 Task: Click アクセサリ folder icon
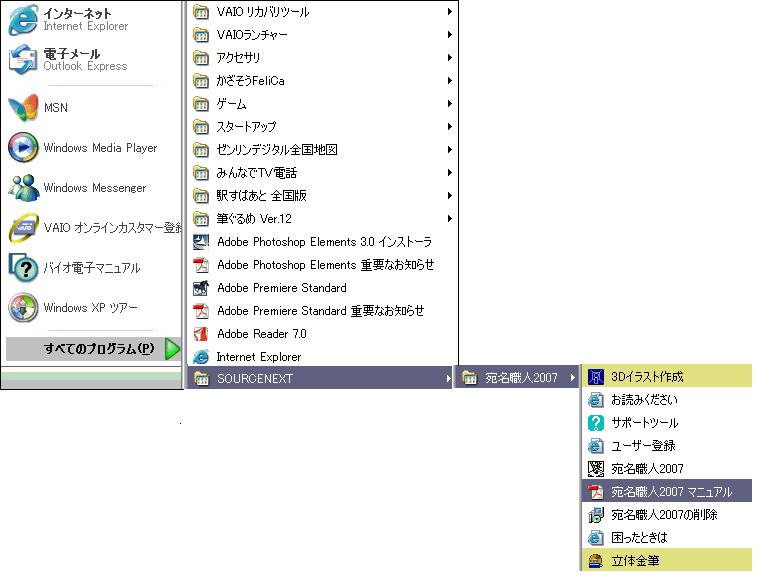point(201,57)
